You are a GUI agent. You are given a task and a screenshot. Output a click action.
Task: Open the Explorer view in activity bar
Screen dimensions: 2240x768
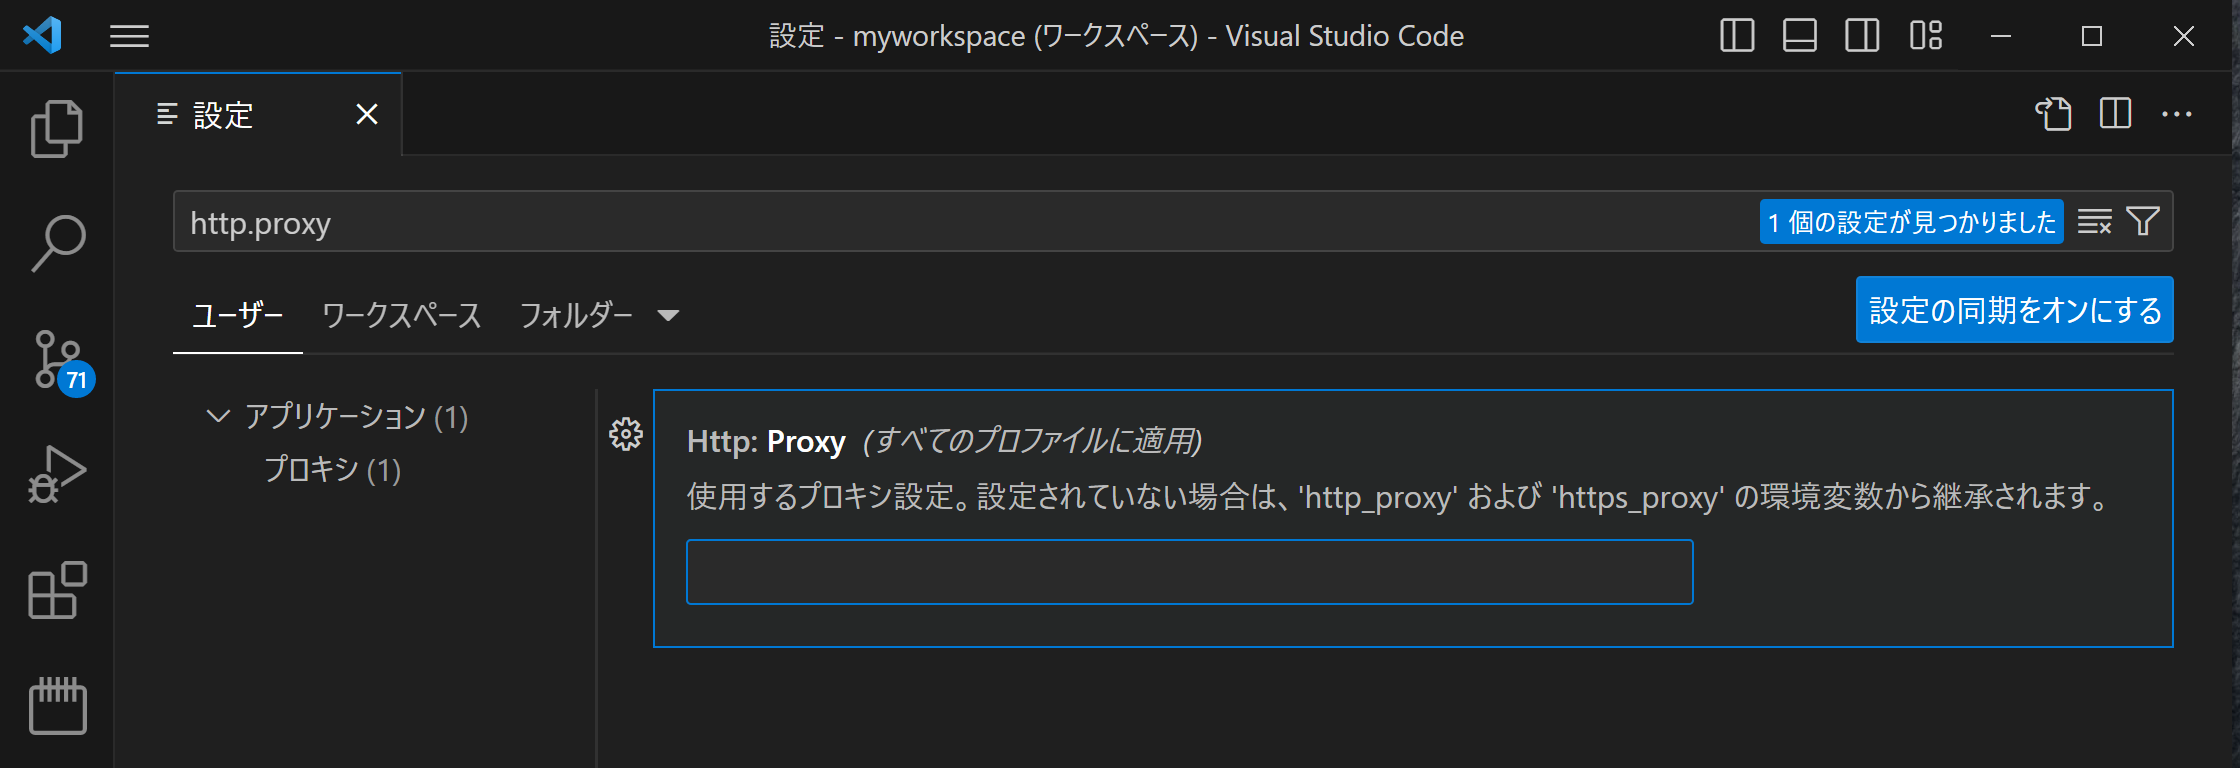coord(57,129)
